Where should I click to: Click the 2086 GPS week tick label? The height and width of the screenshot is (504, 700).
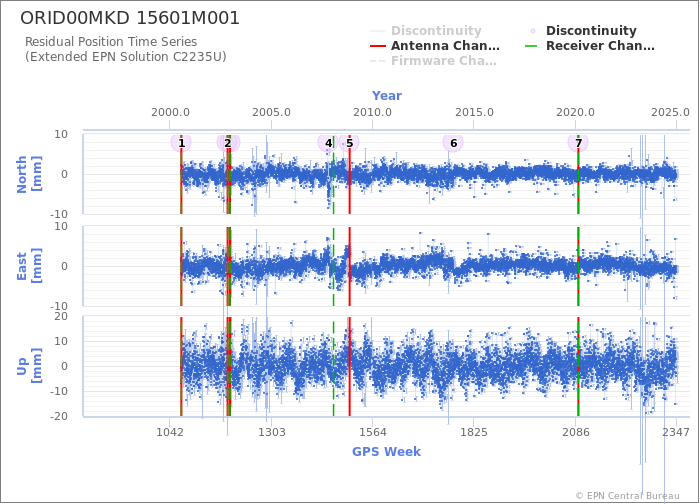tap(575, 432)
